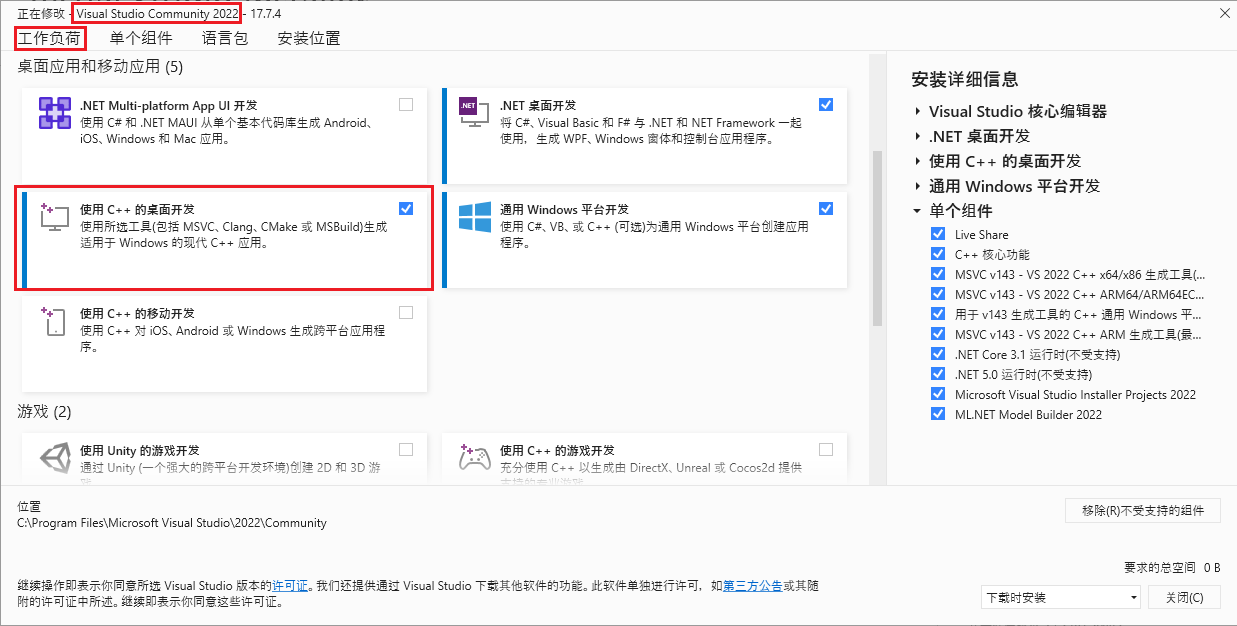Click the Windows logo icon for 通用 Windows 平台开发
The height and width of the screenshot is (626, 1237).
pos(474,217)
